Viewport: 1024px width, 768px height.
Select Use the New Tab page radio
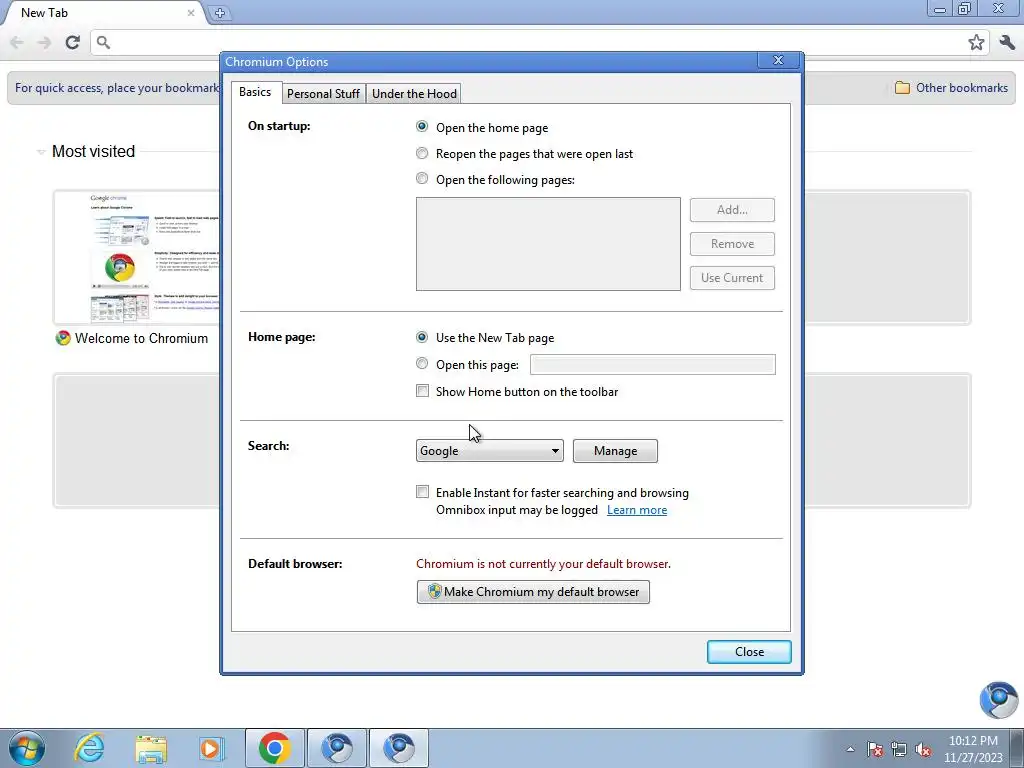[422, 337]
